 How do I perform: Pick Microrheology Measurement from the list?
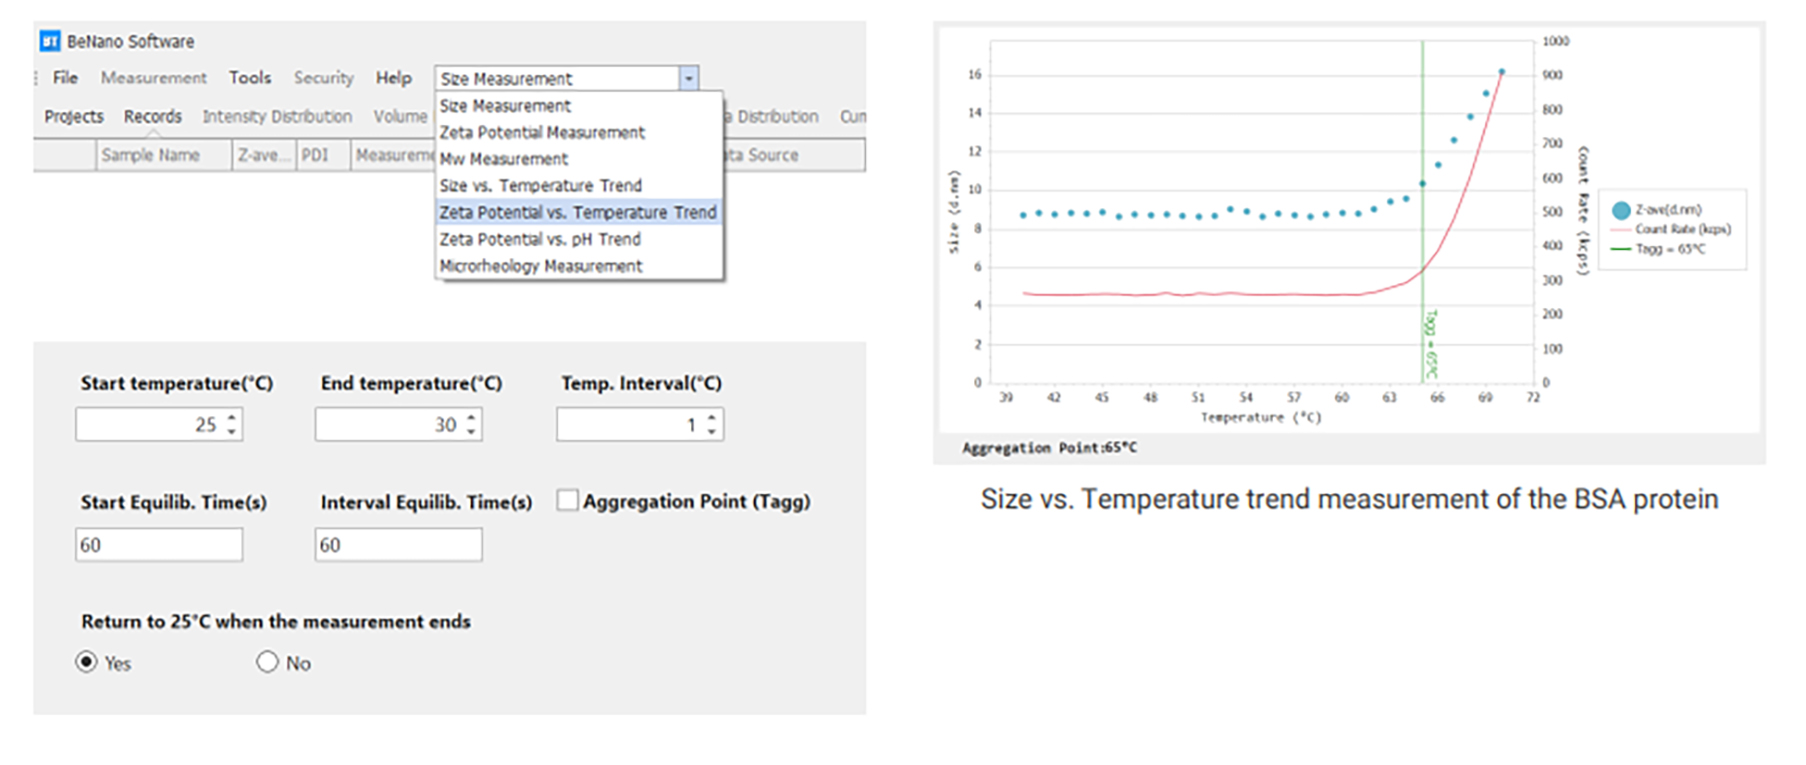point(541,266)
